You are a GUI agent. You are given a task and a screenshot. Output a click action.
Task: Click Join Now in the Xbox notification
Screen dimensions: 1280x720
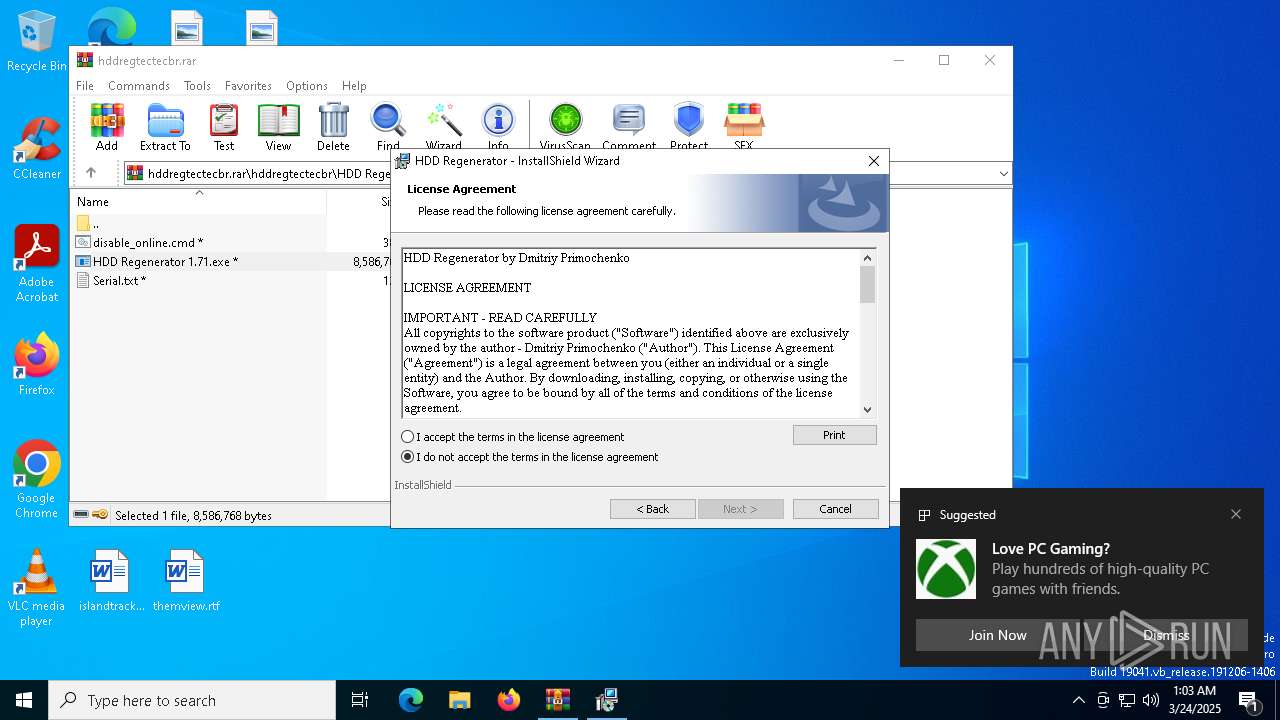[997, 635]
